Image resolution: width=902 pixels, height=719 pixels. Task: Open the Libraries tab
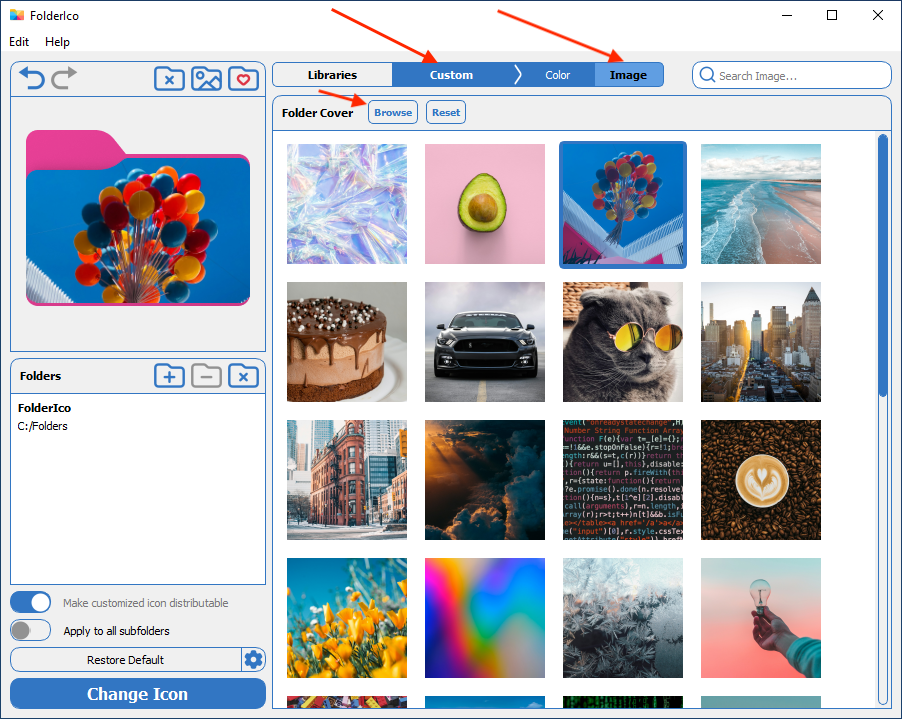click(332, 74)
